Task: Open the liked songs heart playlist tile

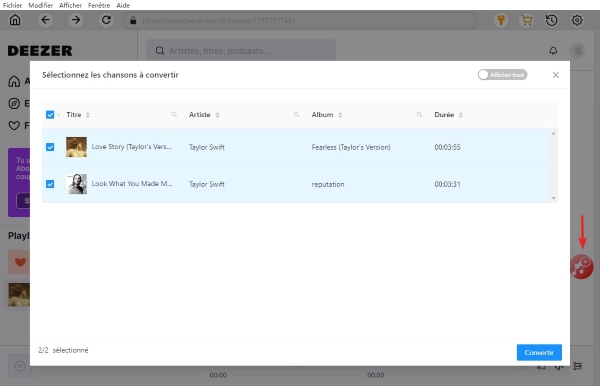Action: 19,262
